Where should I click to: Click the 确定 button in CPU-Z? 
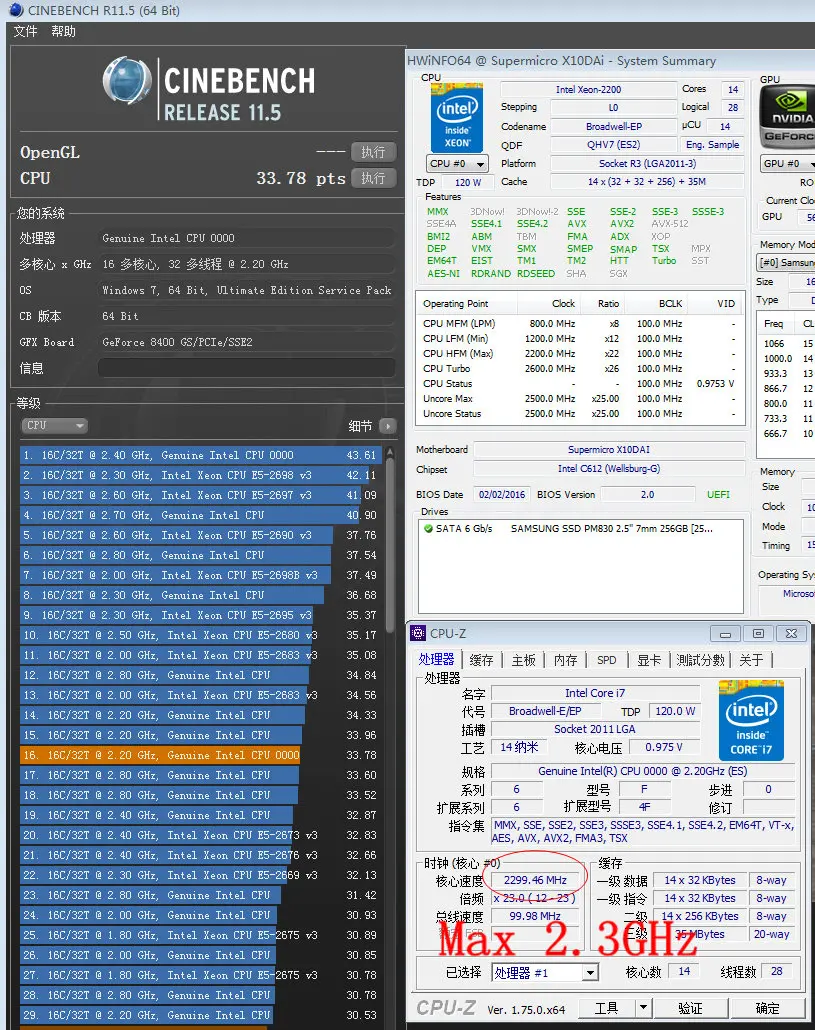pyautogui.click(x=767, y=1008)
